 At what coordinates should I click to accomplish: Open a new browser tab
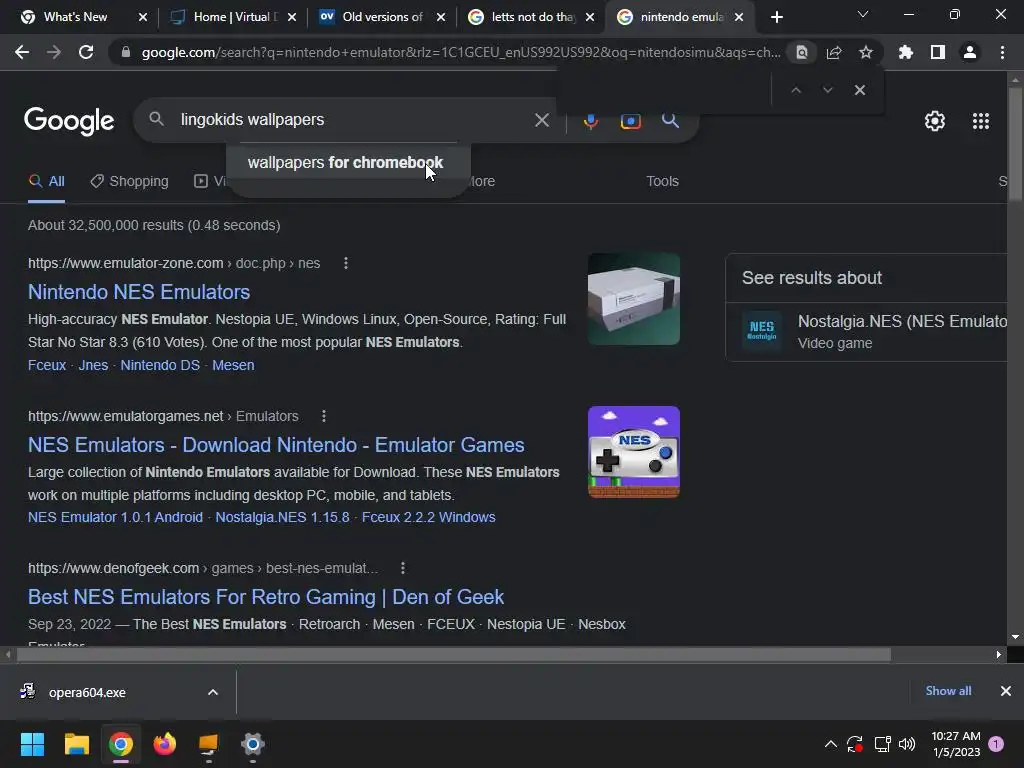click(776, 17)
